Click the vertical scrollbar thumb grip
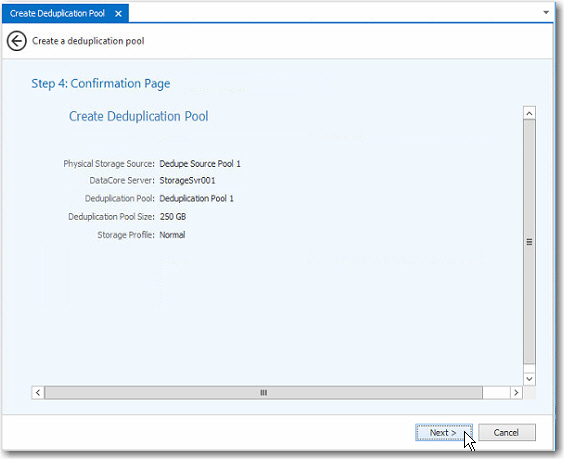Image resolution: width=564 pixels, height=459 pixels. [529, 242]
